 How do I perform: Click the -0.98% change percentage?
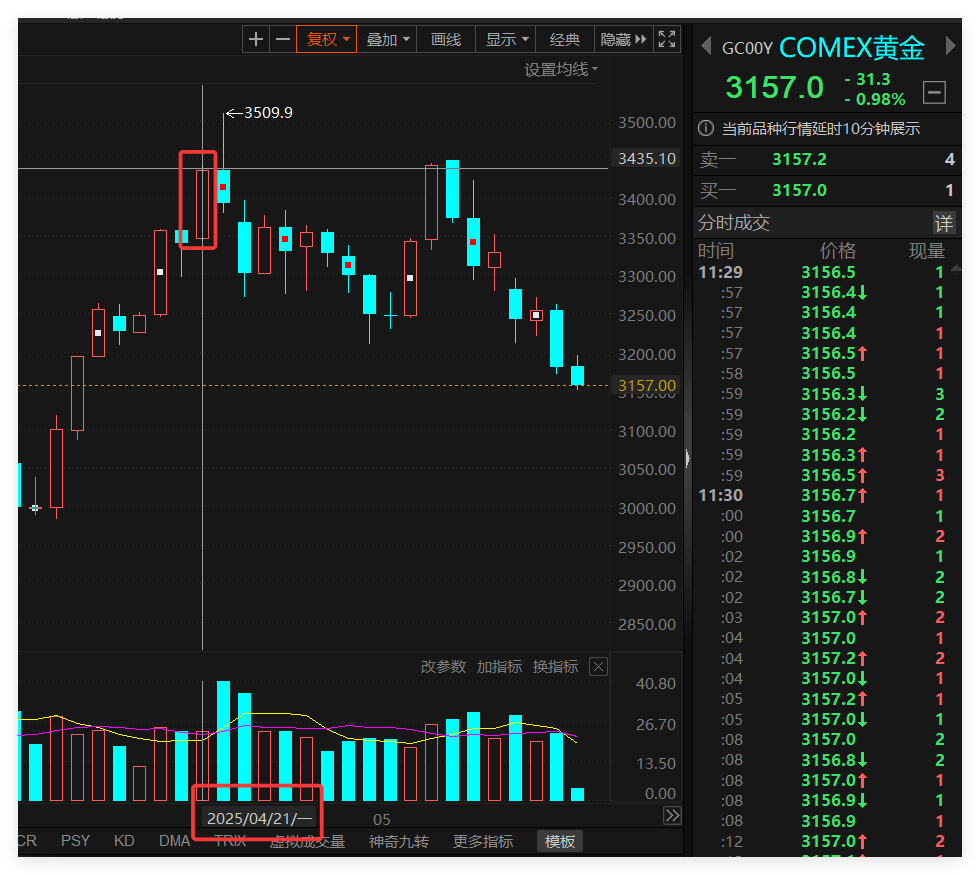click(874, 99)
